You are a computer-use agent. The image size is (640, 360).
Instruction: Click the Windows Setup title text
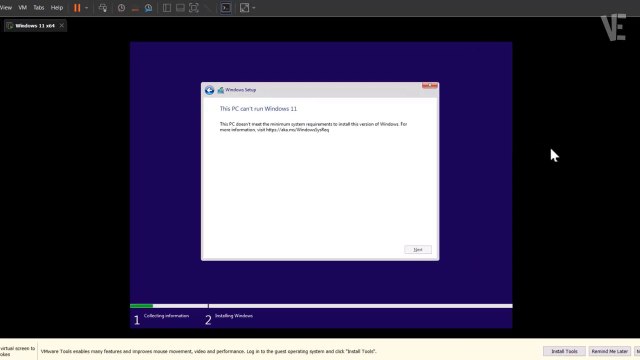point(241,90)
